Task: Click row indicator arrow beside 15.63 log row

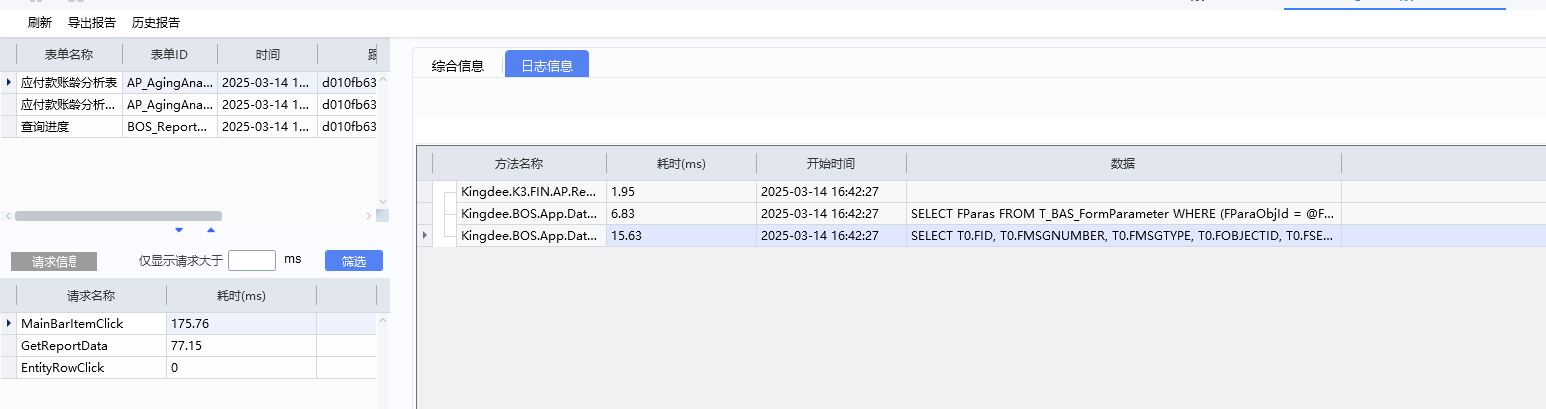Action: pyautogui.click(x=426, y=235)
